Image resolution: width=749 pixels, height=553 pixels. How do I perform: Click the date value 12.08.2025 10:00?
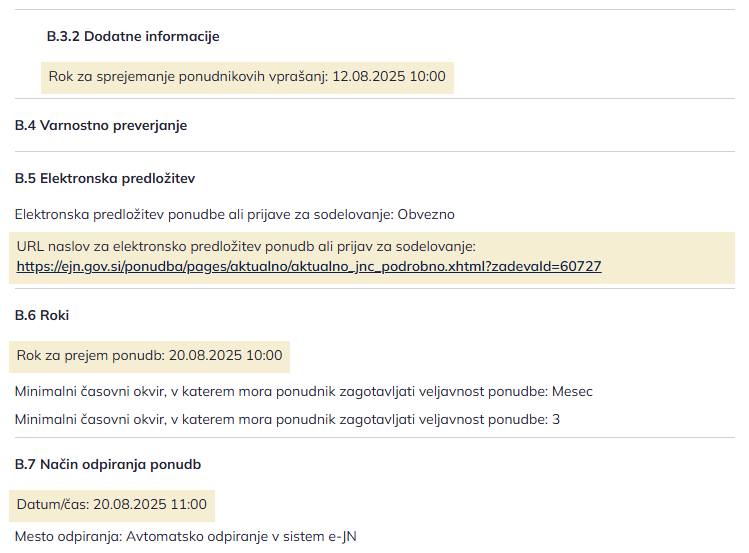click(389, 77)
